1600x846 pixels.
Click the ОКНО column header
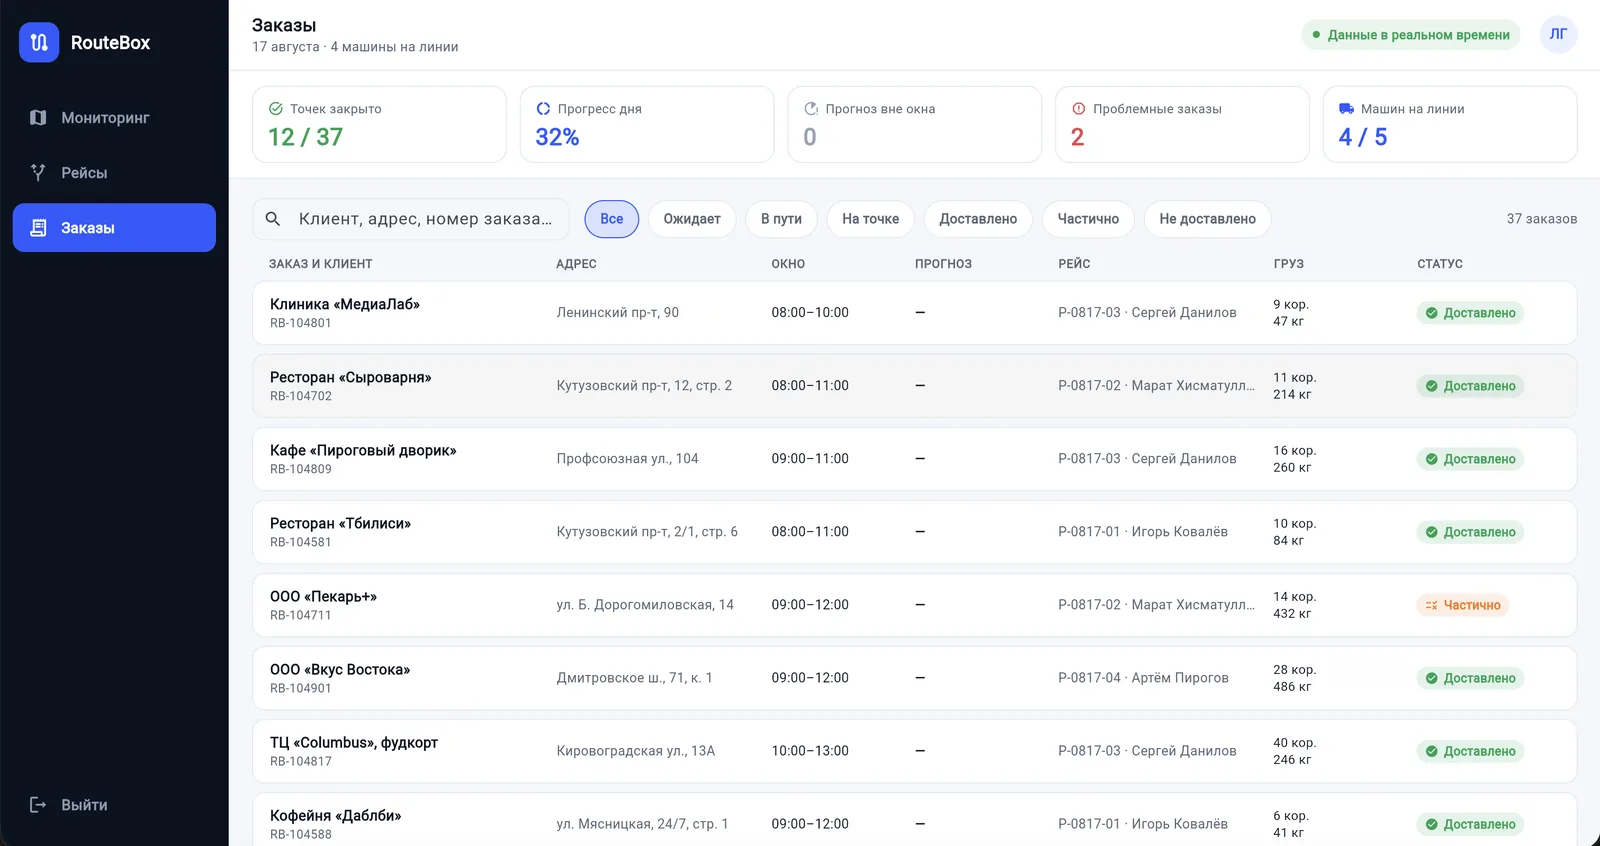click(x=788, y=264)
